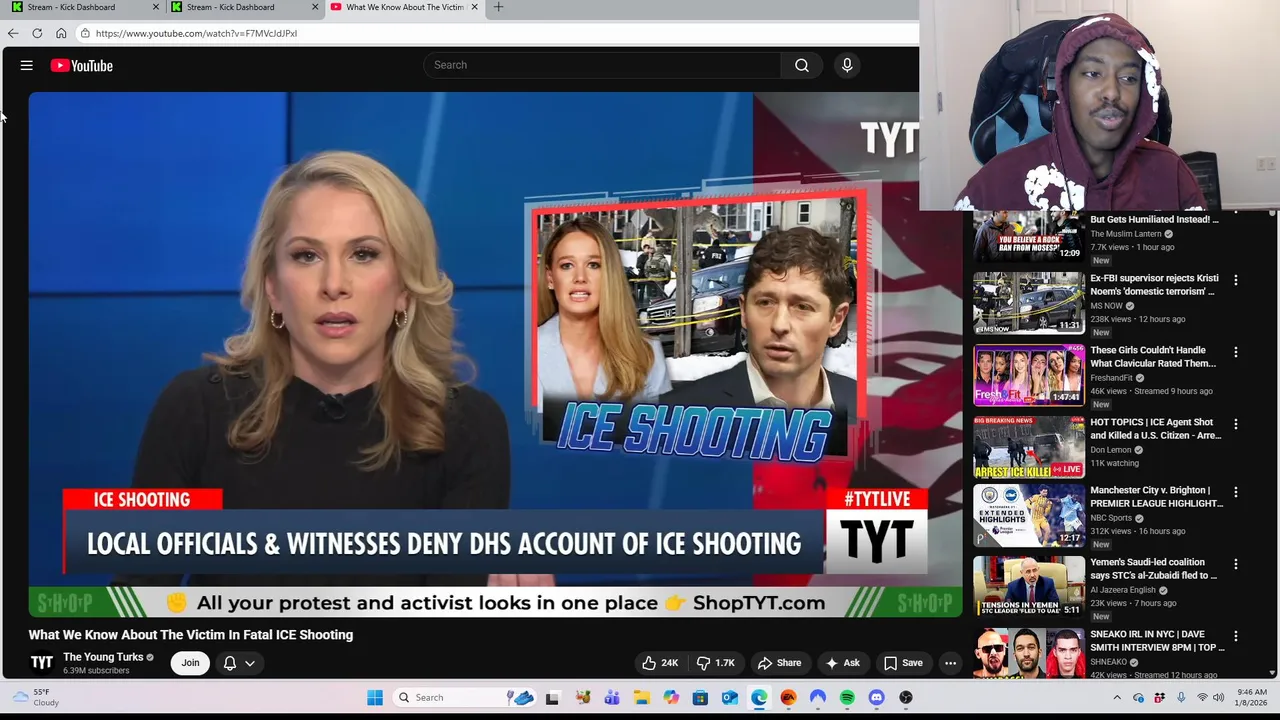Open OBS Studio from the taskbar
This screenshot has width=1280, height=720.
click(x=906, y=698)
